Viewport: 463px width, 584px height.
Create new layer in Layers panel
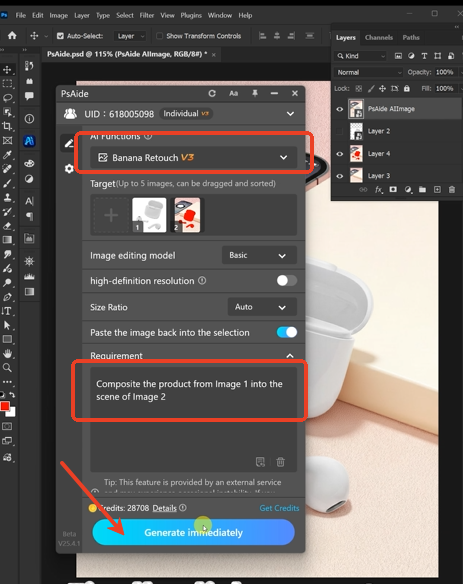click(x=437, y=190)
